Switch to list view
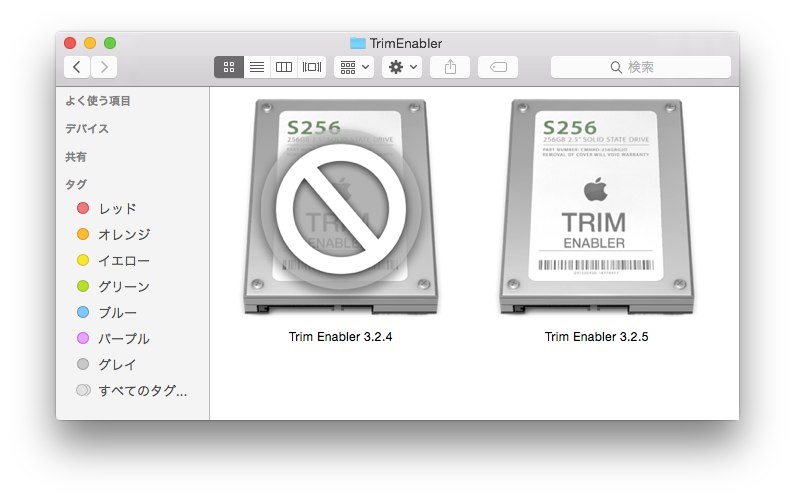Viewport: 795px width, 500px height. click(257, 67)
